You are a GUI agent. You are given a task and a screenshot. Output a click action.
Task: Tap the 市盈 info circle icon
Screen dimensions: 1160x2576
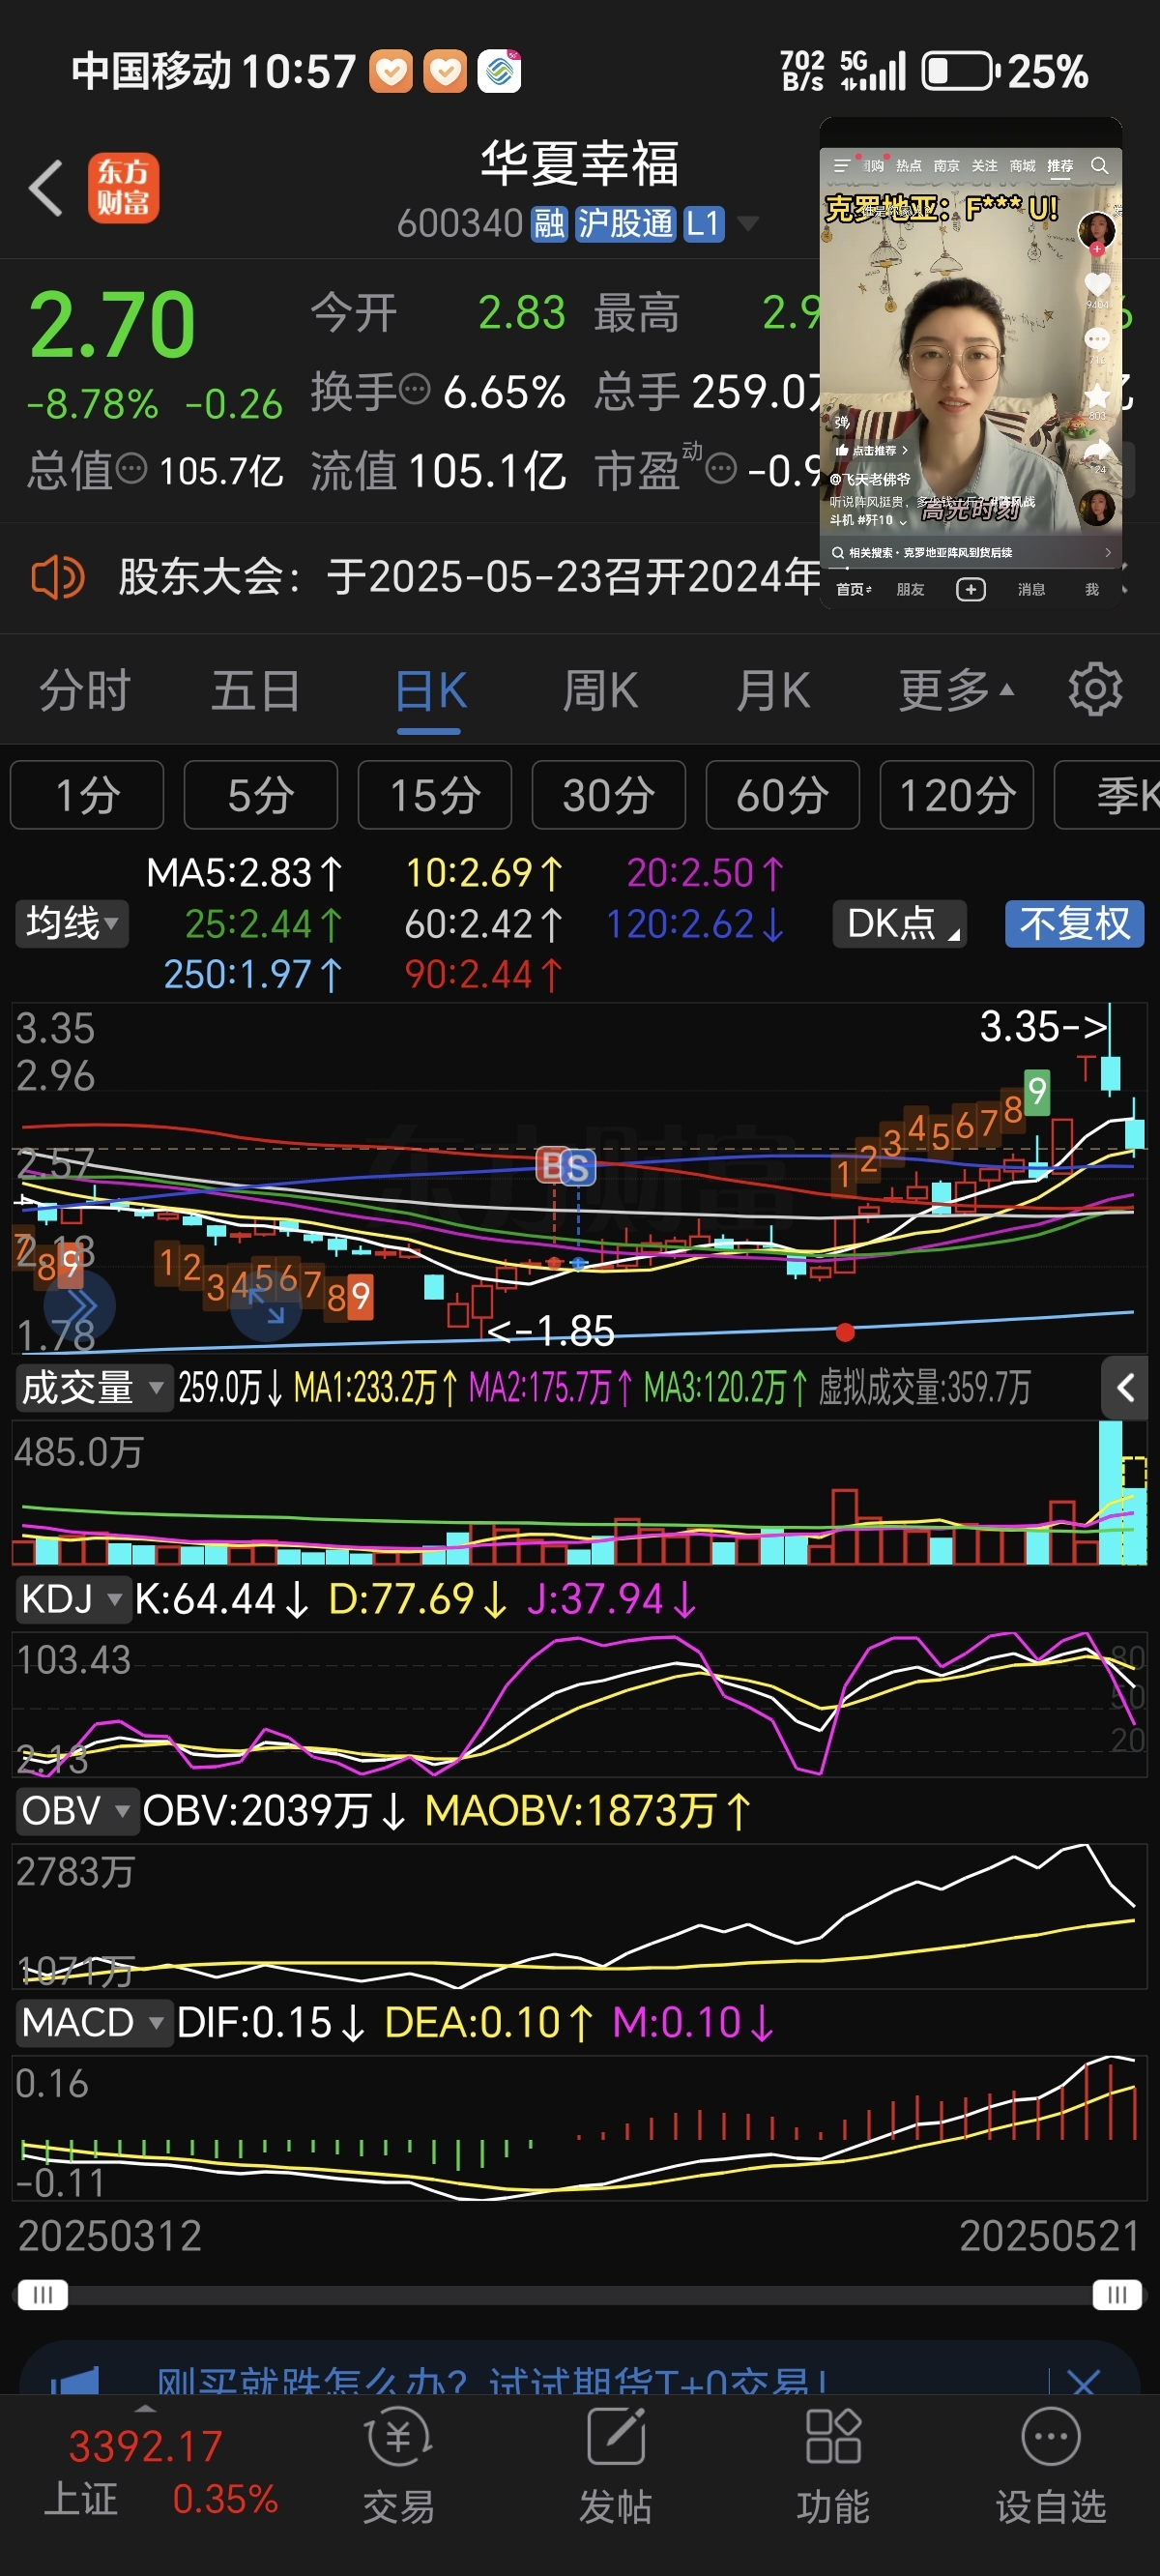pyautogui.click(x=721, y=467)
